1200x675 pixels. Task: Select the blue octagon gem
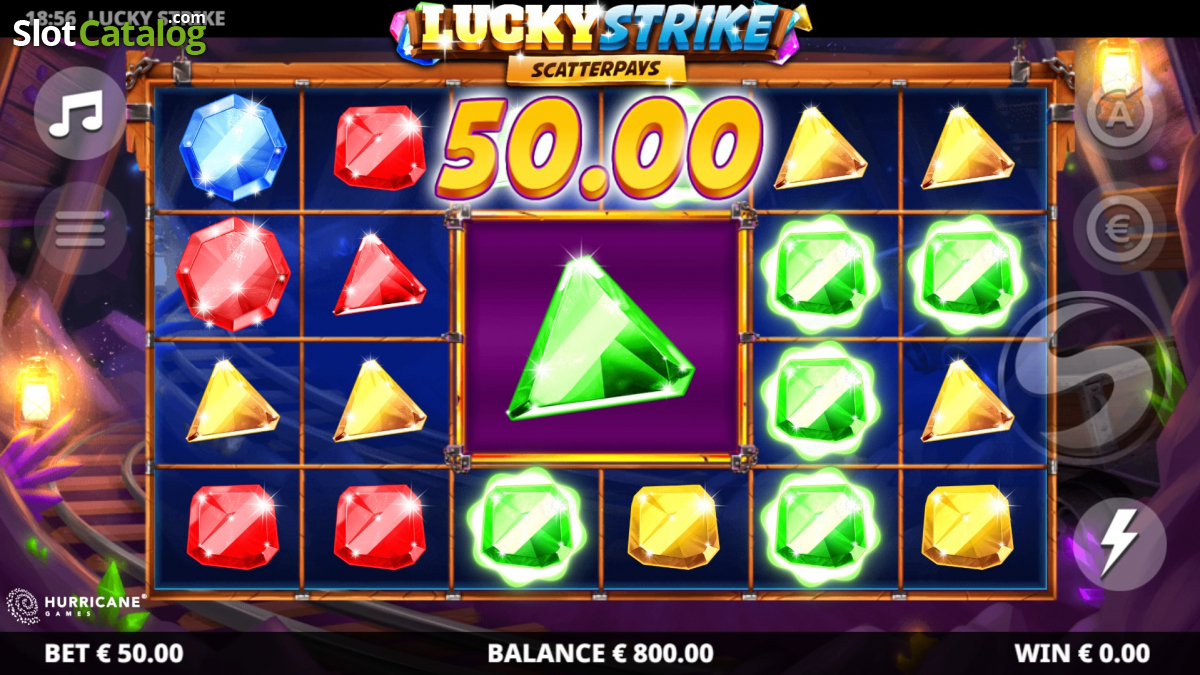pos(231,147)
